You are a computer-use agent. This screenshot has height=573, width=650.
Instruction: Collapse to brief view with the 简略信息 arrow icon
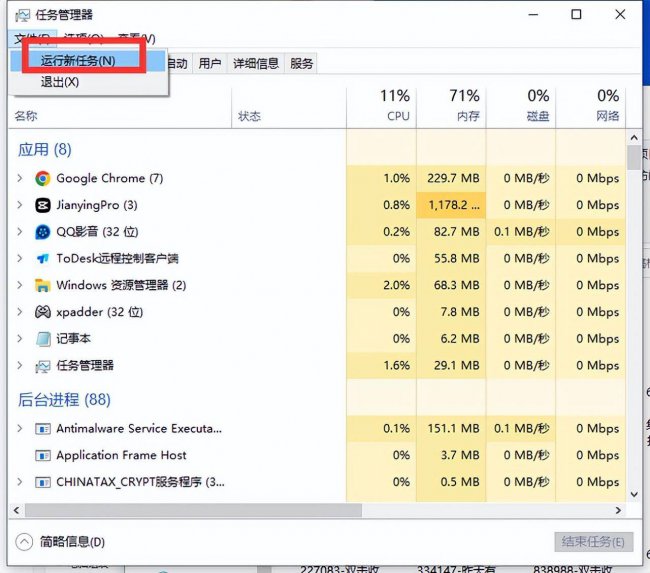[x=24, y=542]
